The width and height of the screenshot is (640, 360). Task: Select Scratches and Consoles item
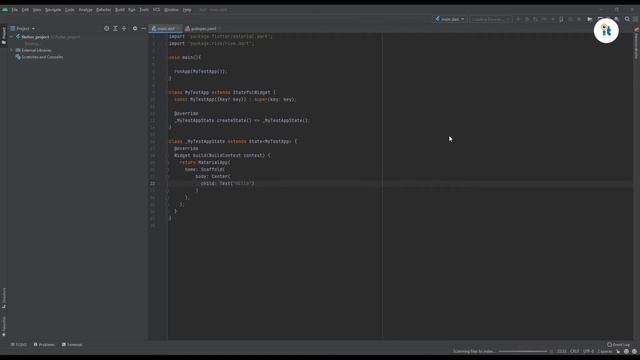point(40,57)
